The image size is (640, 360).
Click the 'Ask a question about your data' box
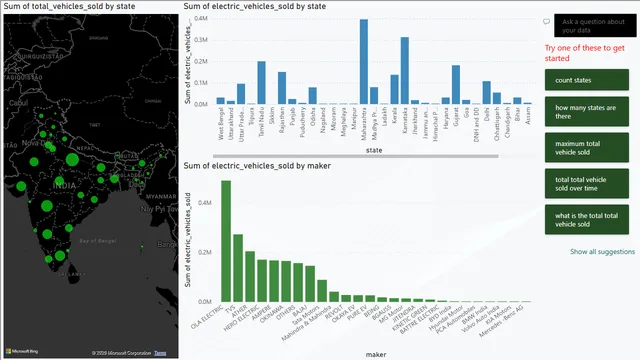[595, 26]
